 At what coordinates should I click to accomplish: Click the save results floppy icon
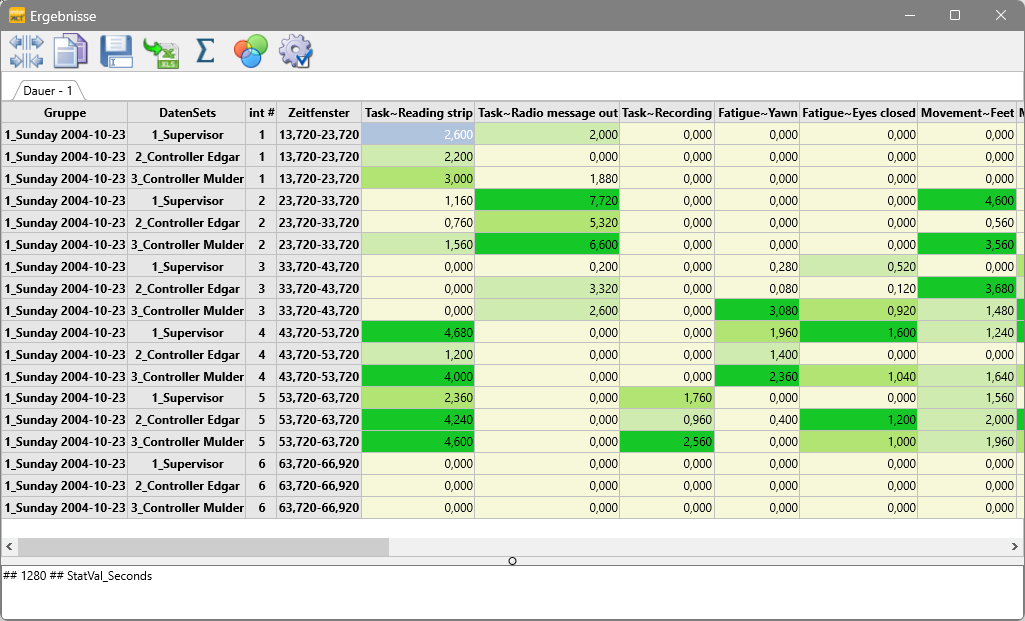(x=116, y=51)
